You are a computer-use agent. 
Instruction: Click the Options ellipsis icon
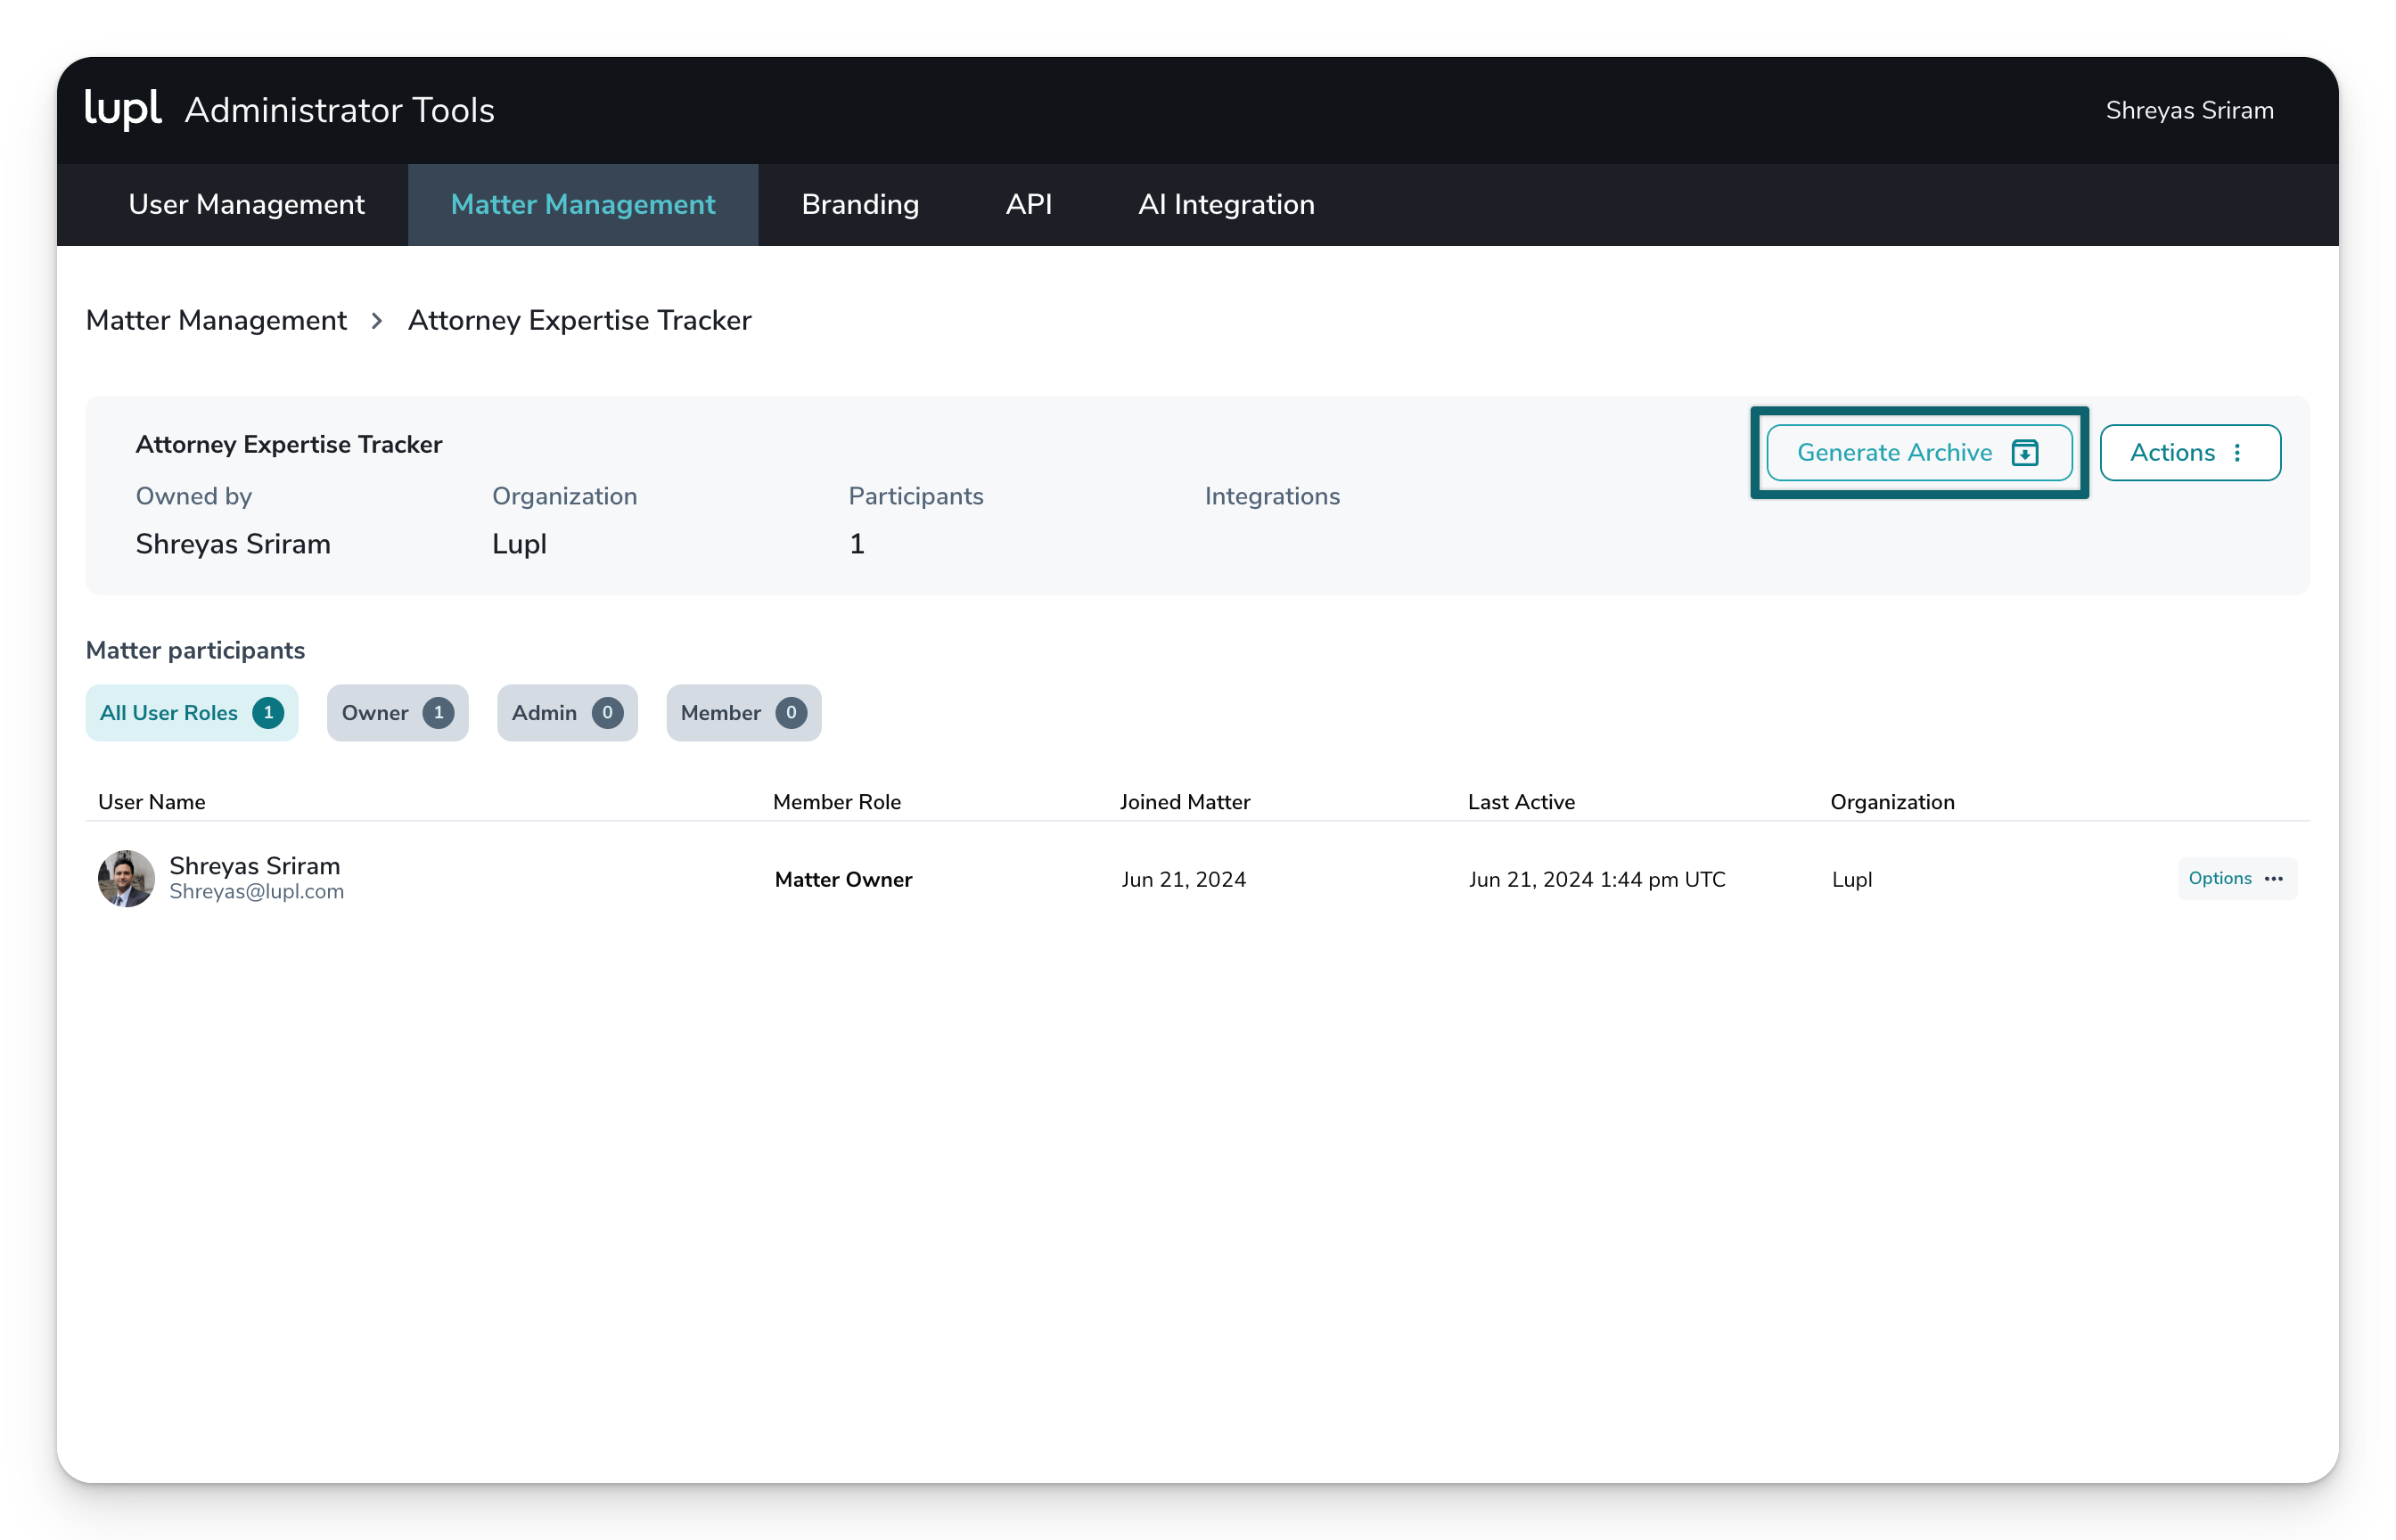pyautogui.click(x=2273, y=879)
